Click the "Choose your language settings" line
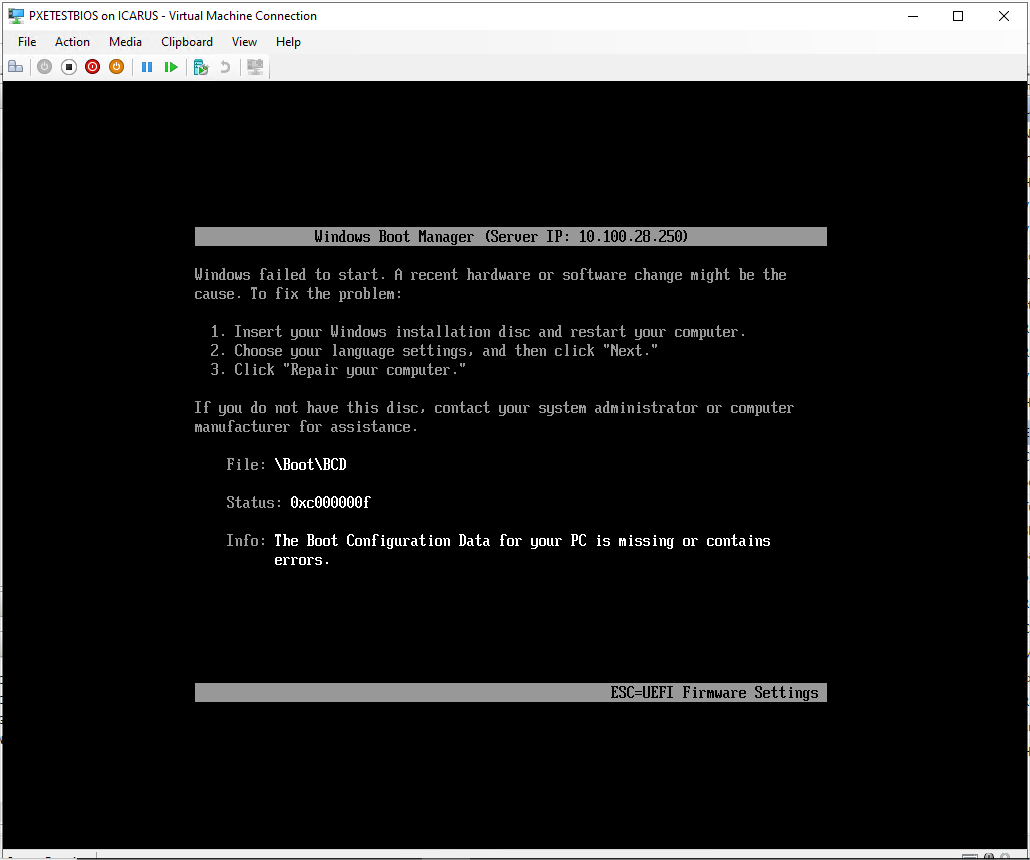The height and width of the screenshot is (860, 1030). click(434, 351)
